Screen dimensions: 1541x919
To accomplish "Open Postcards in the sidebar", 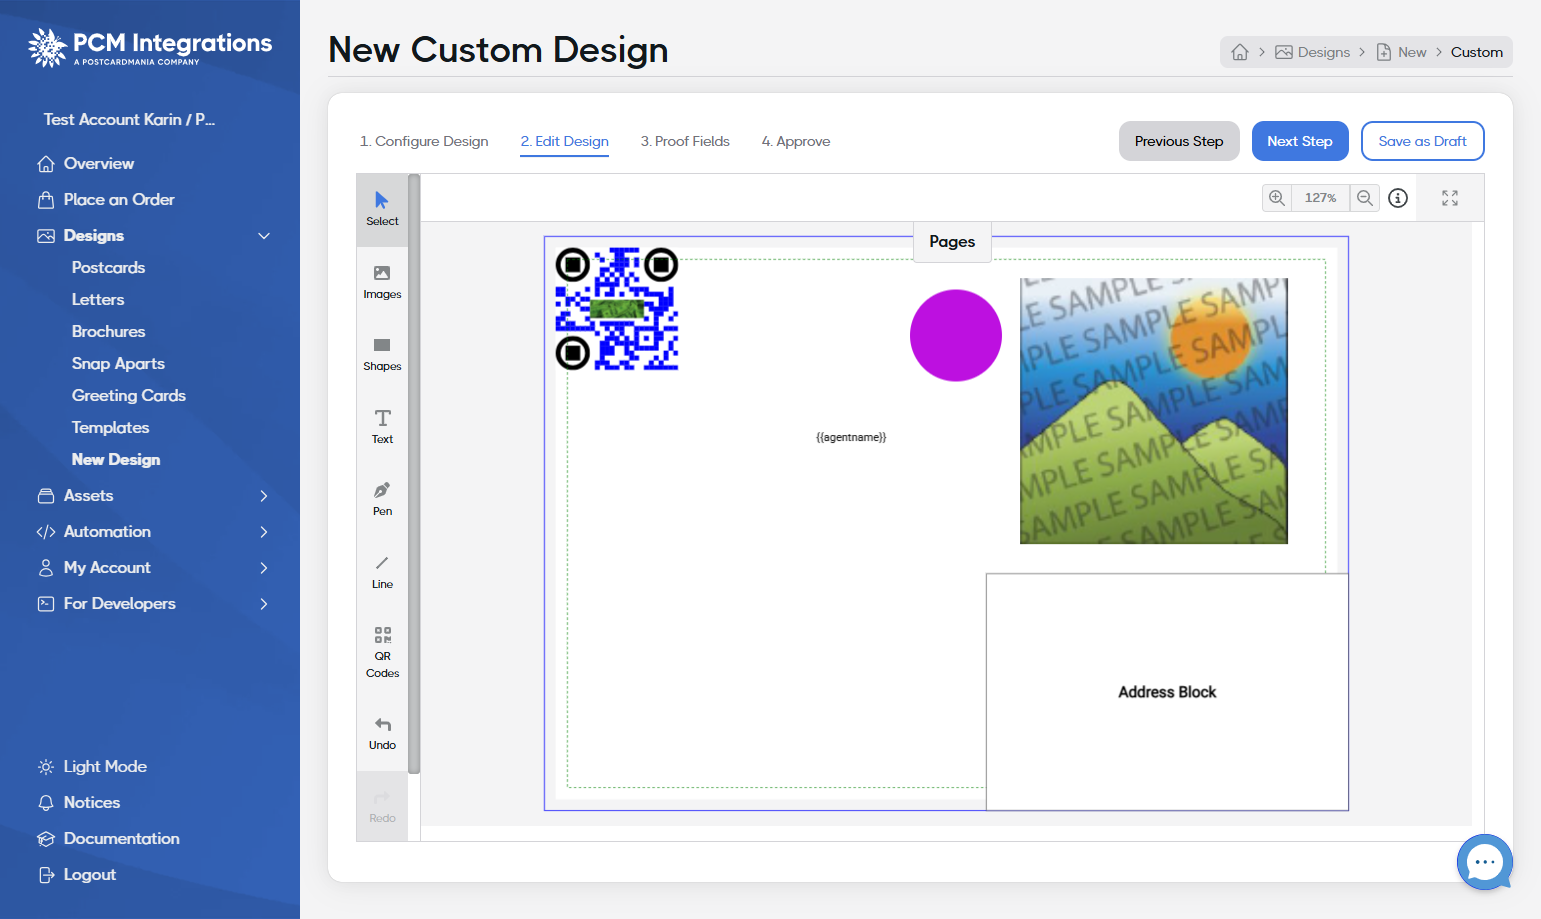I will click(x=108, y=268).
